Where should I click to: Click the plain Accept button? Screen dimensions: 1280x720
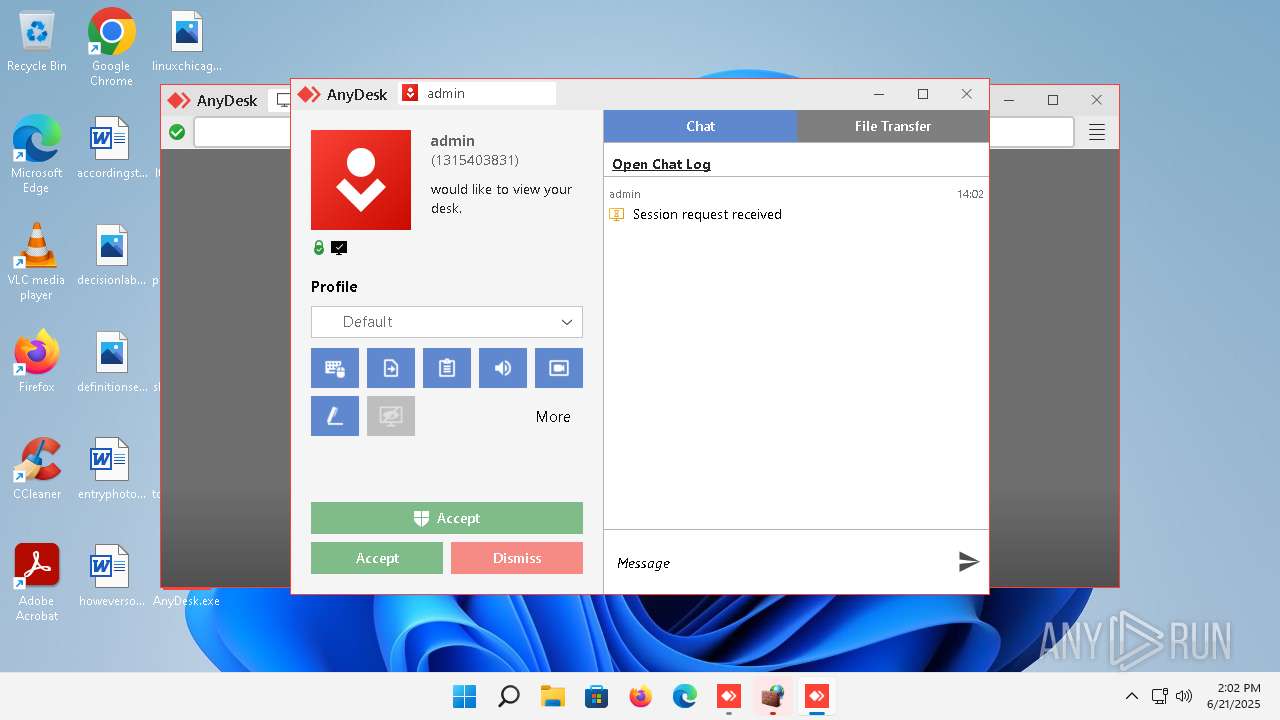coord(377,558)
